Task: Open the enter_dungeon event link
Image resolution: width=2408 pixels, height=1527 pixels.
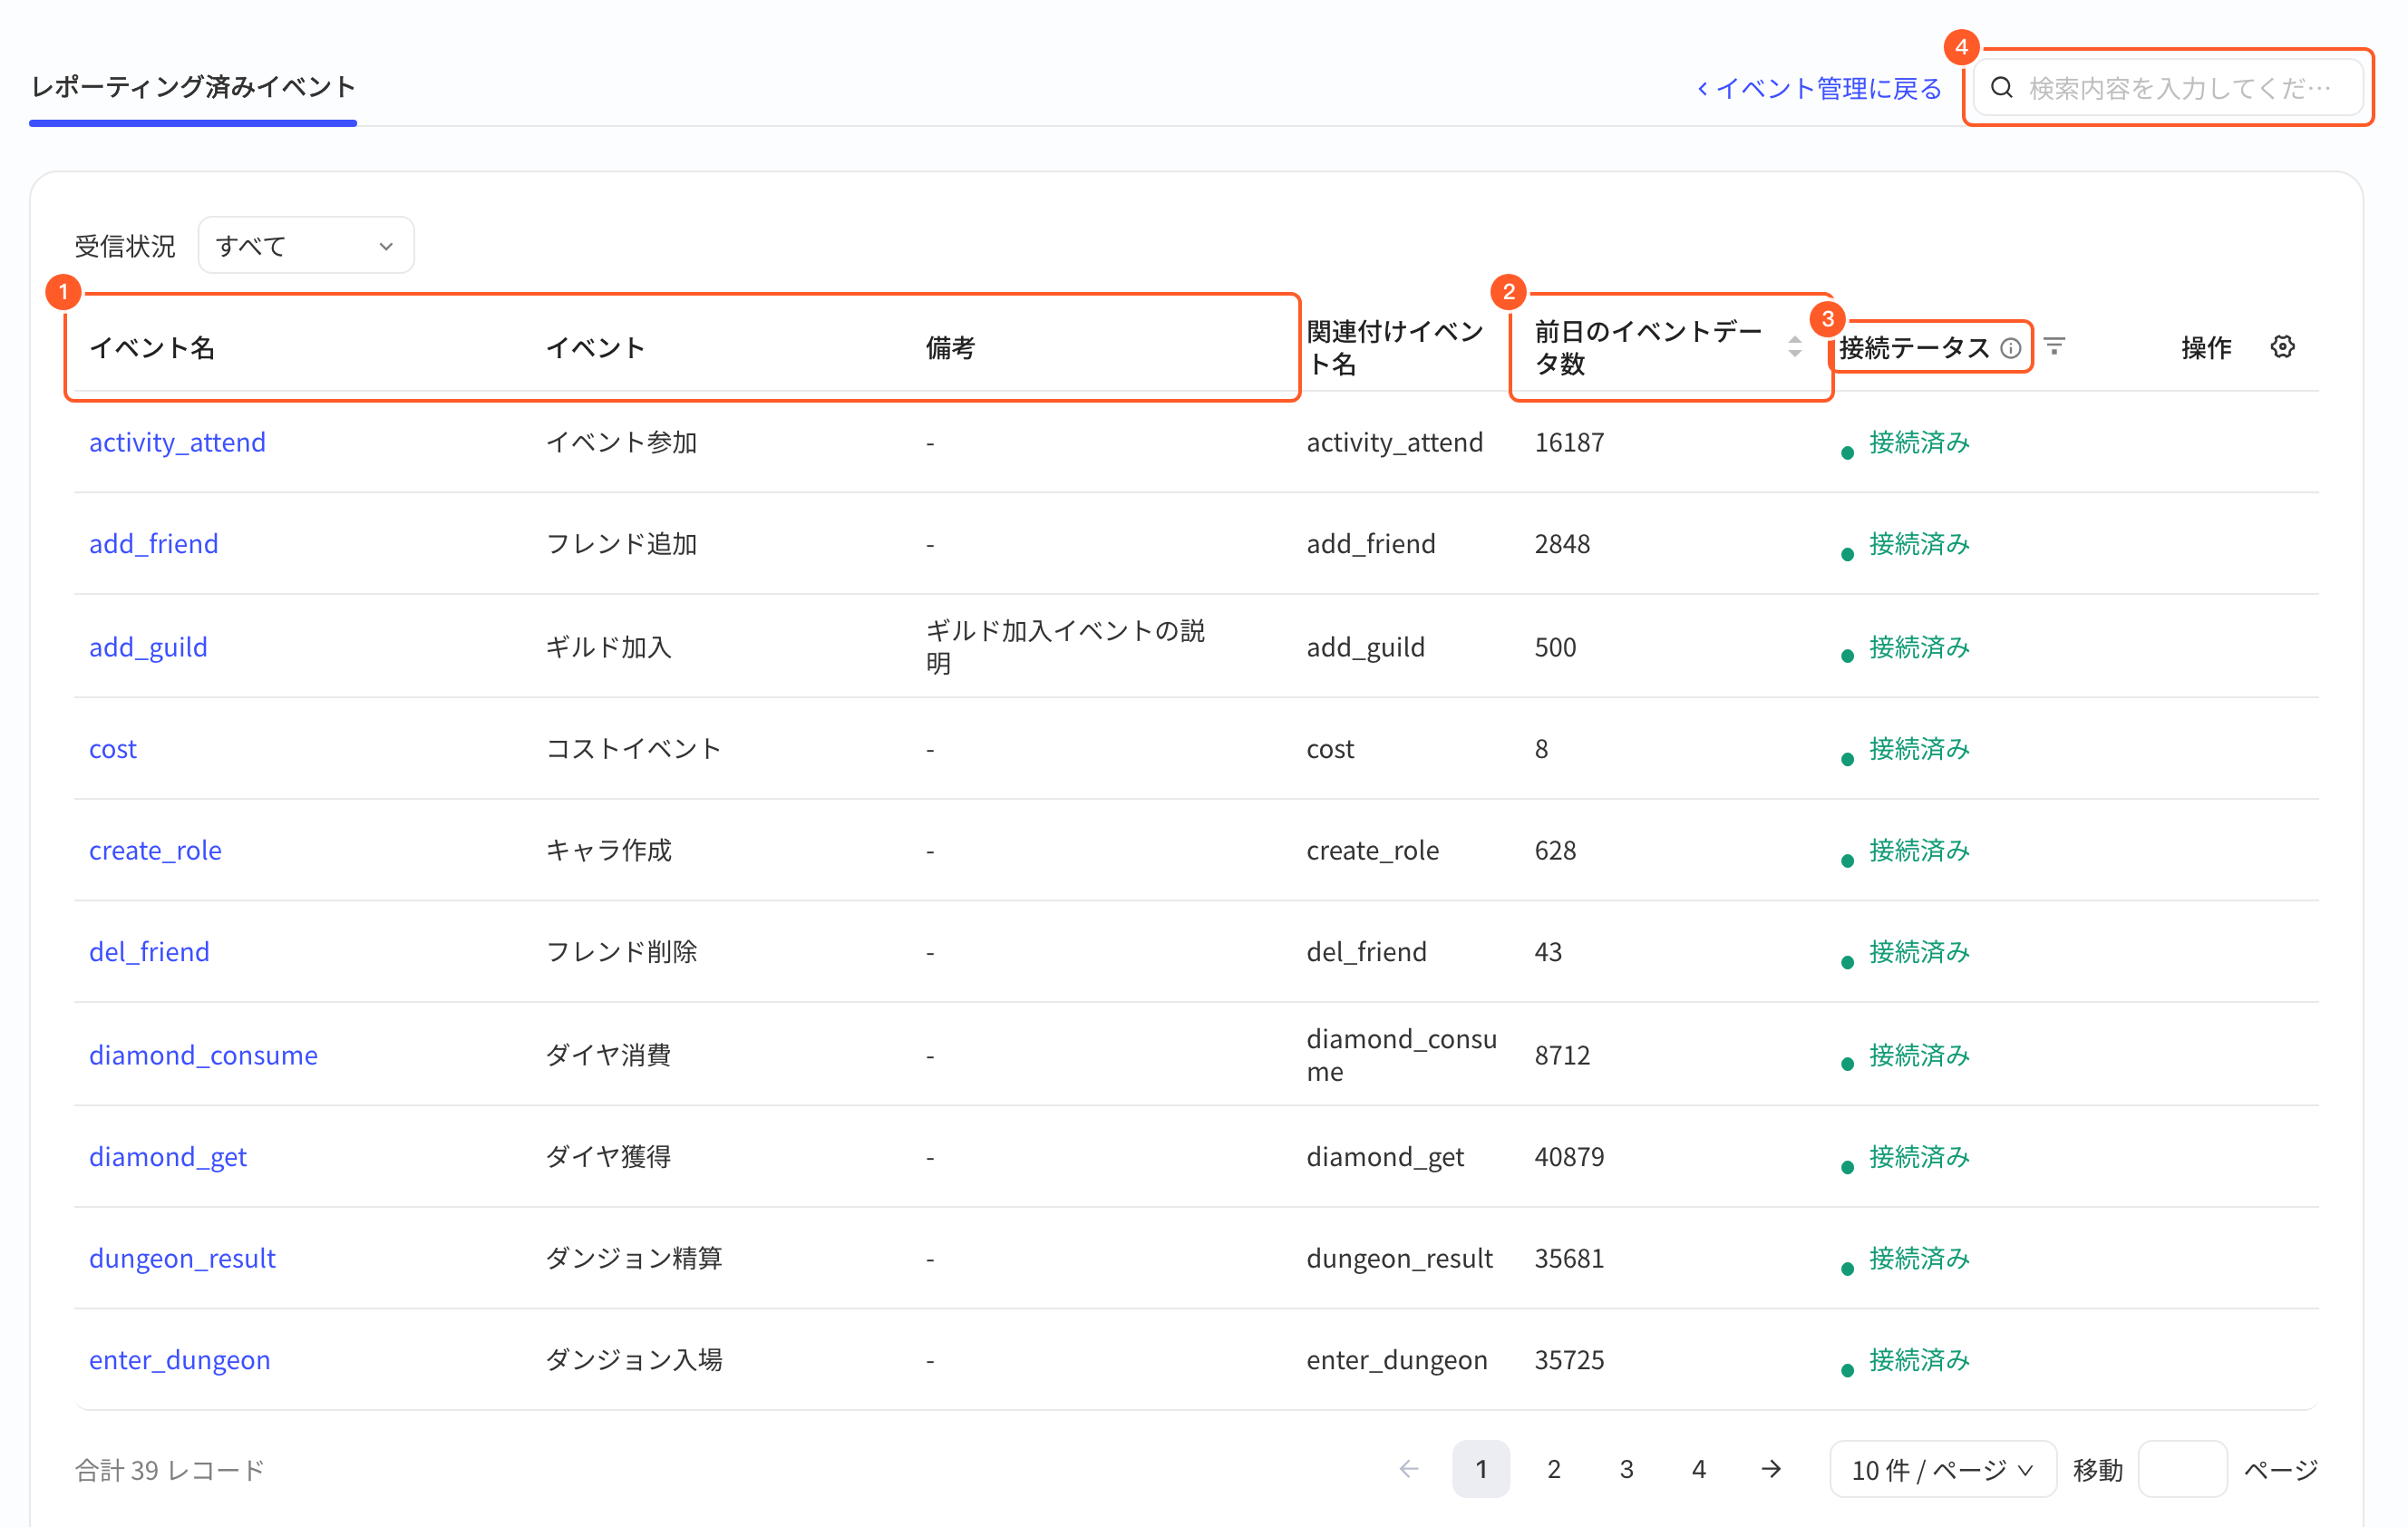Action: 179,1360
